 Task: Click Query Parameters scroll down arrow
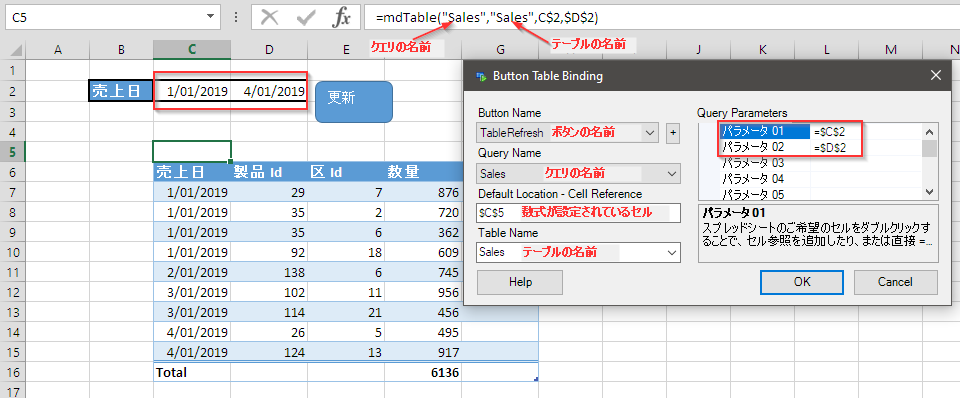click(929, 192)
